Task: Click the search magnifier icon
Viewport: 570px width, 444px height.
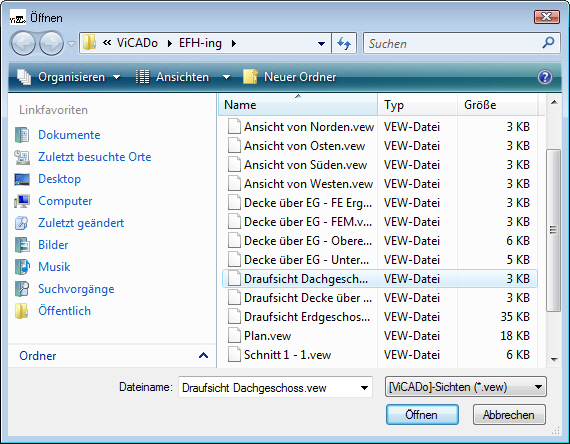Action: [548, 43]
